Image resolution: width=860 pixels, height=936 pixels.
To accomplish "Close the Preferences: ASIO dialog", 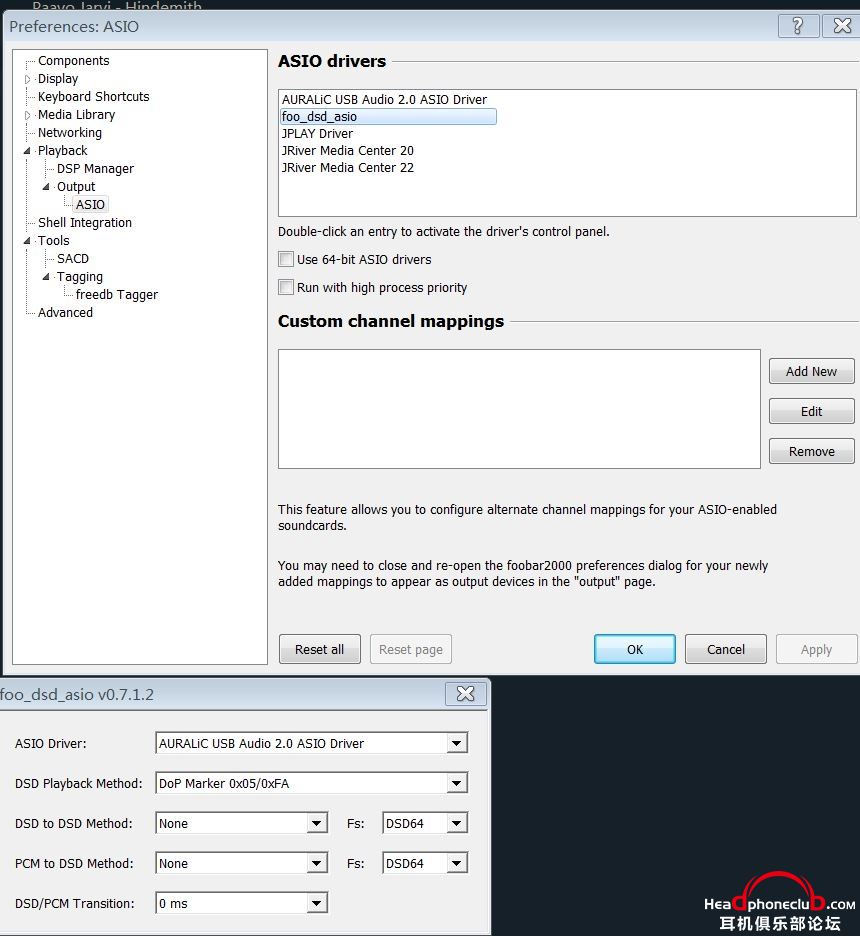I will tap(841, 26).
